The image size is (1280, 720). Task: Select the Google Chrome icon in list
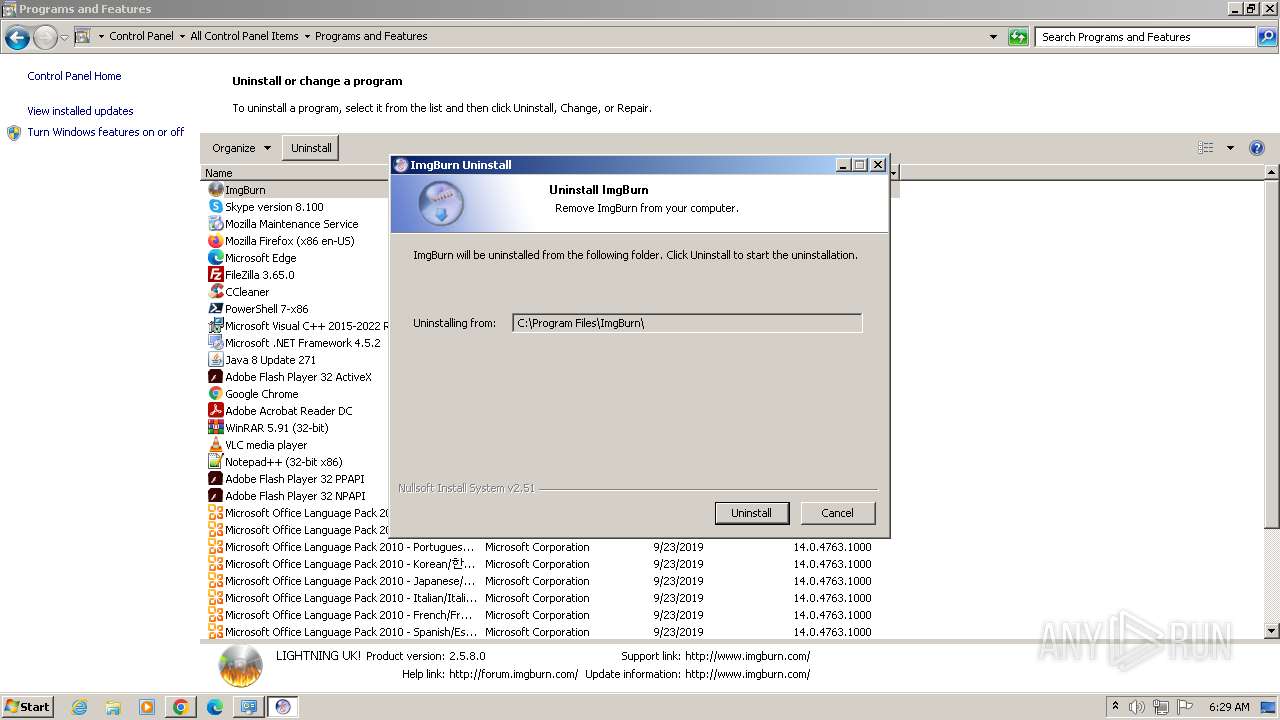coord(215,394)
